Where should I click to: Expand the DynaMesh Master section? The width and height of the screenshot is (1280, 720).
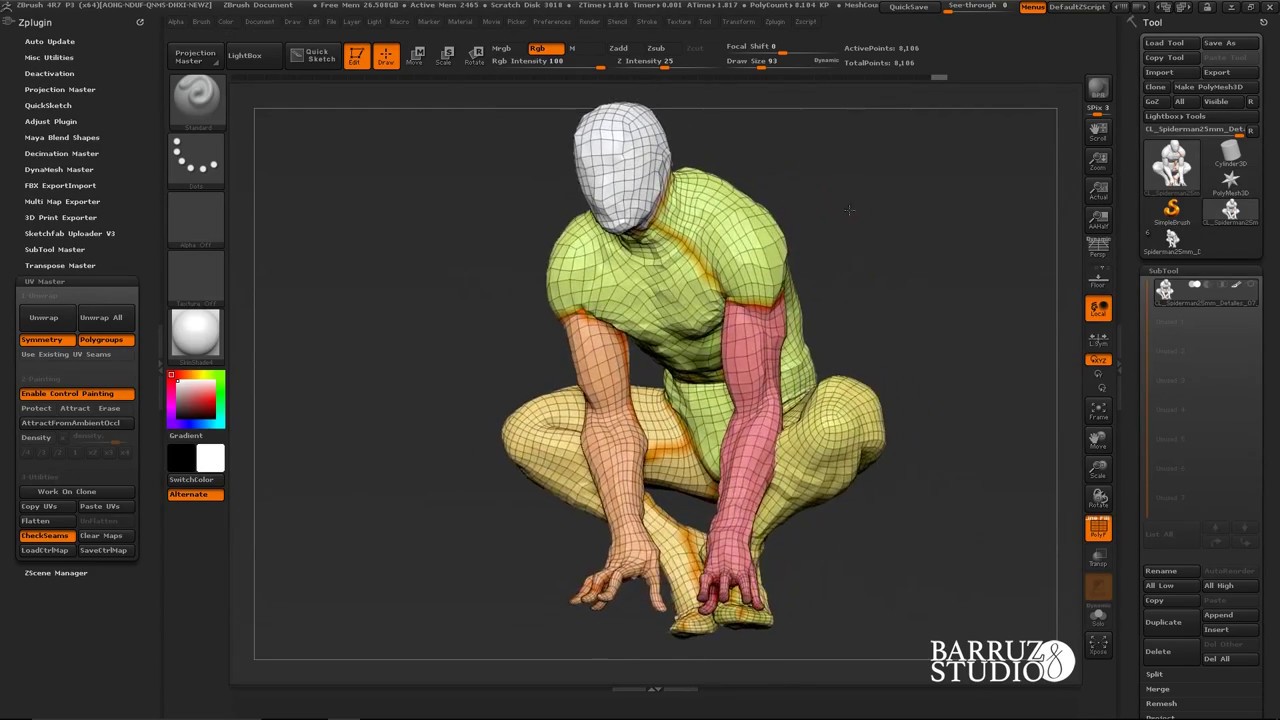click(59, 169)
